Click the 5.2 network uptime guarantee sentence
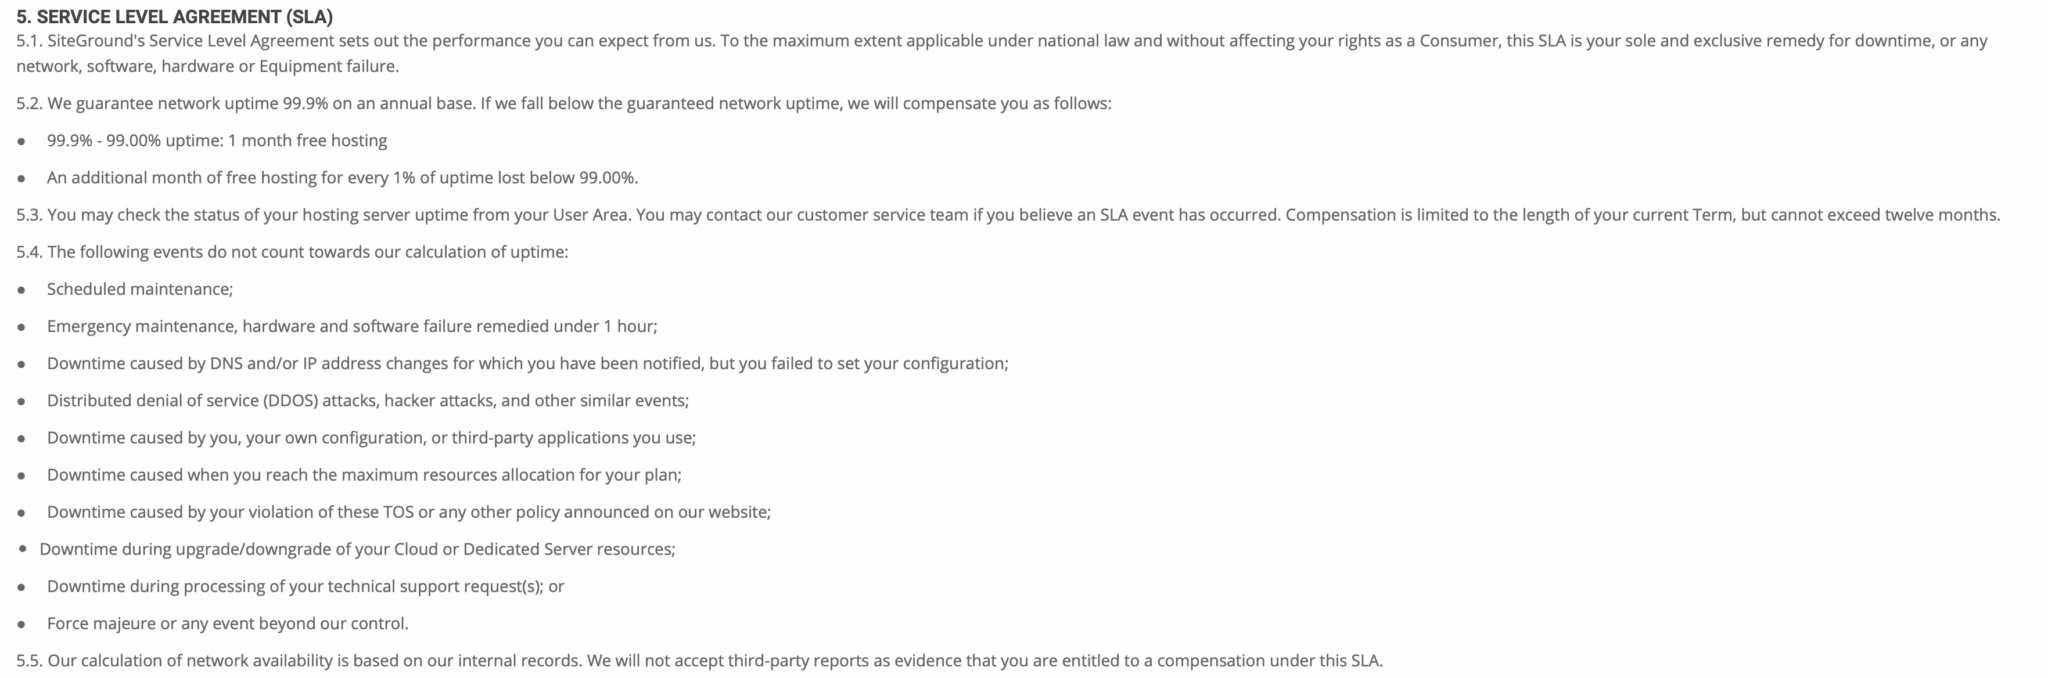Viewport: 2048px width, 678px height. pyautogui.click(x=564, y=103)
